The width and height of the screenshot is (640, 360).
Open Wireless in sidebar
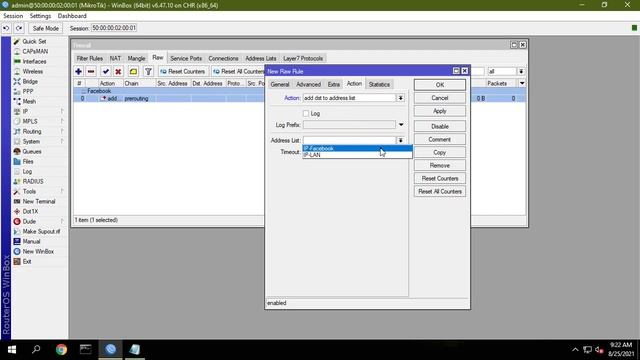(x=33, y=71)
